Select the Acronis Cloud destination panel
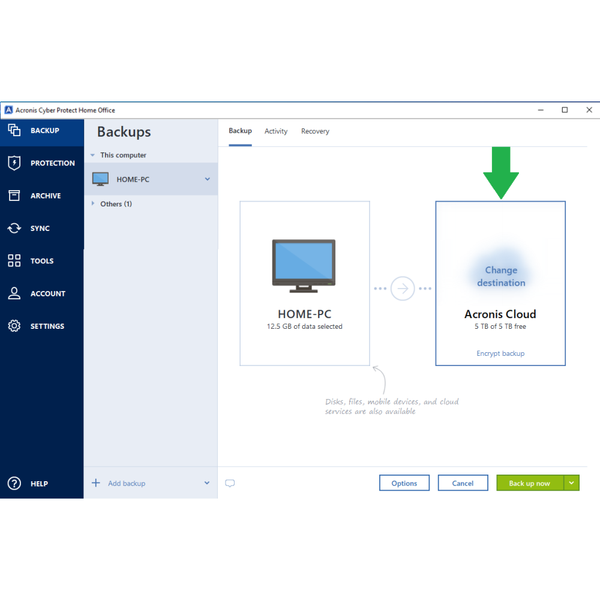600x600 pixels. [501, 283]
